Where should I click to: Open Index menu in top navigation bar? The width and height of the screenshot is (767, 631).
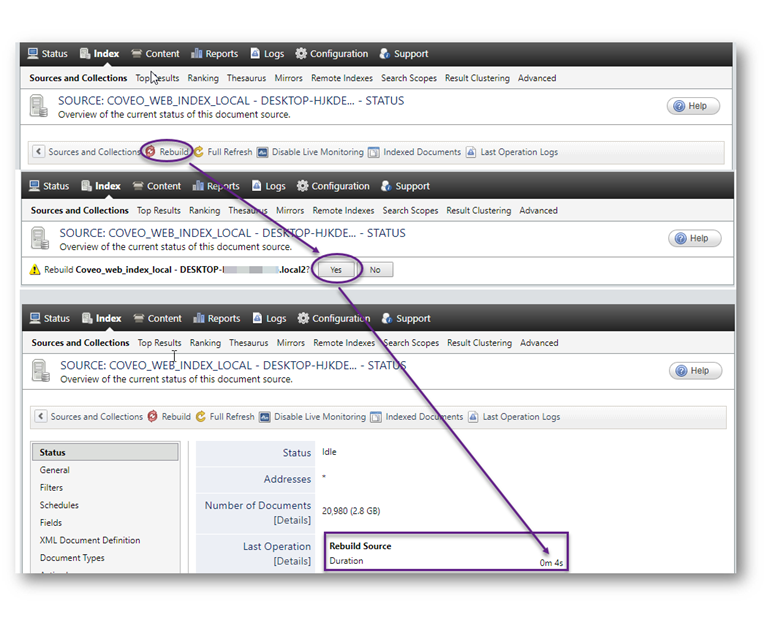(100, 54)
